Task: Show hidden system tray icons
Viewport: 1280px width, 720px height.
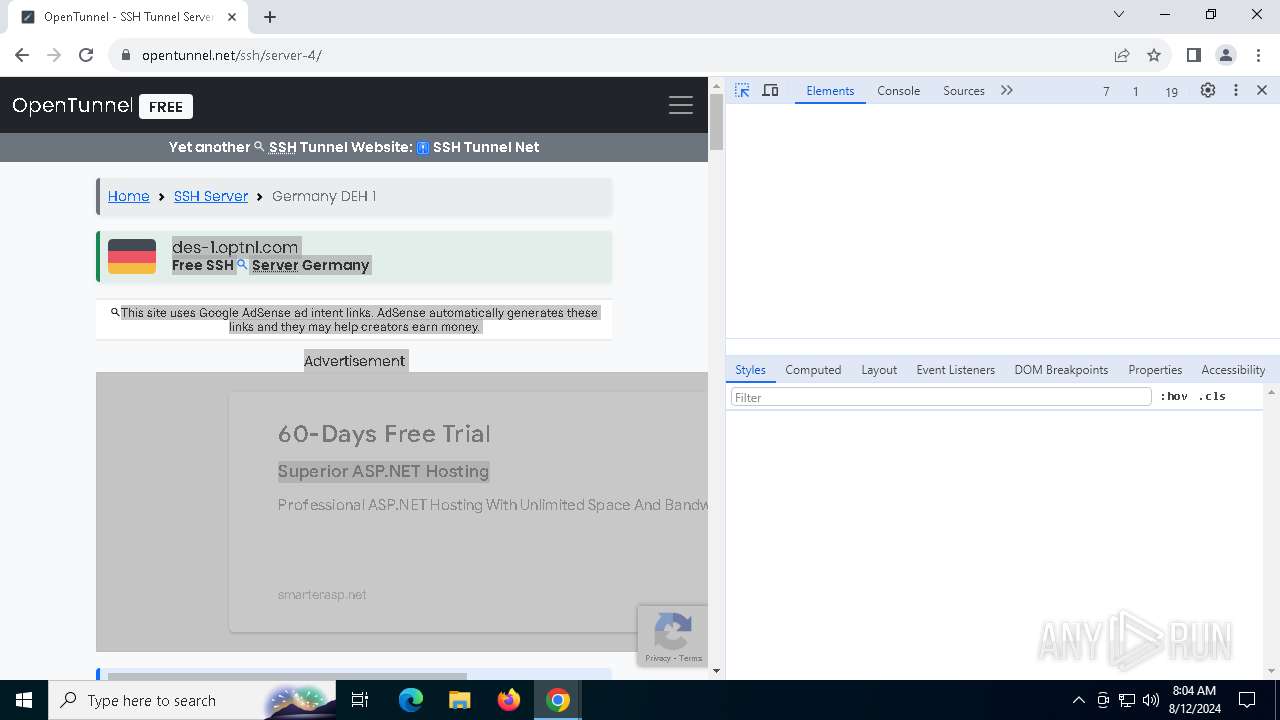Action: pyautogui.click(x=1078, y=700)
